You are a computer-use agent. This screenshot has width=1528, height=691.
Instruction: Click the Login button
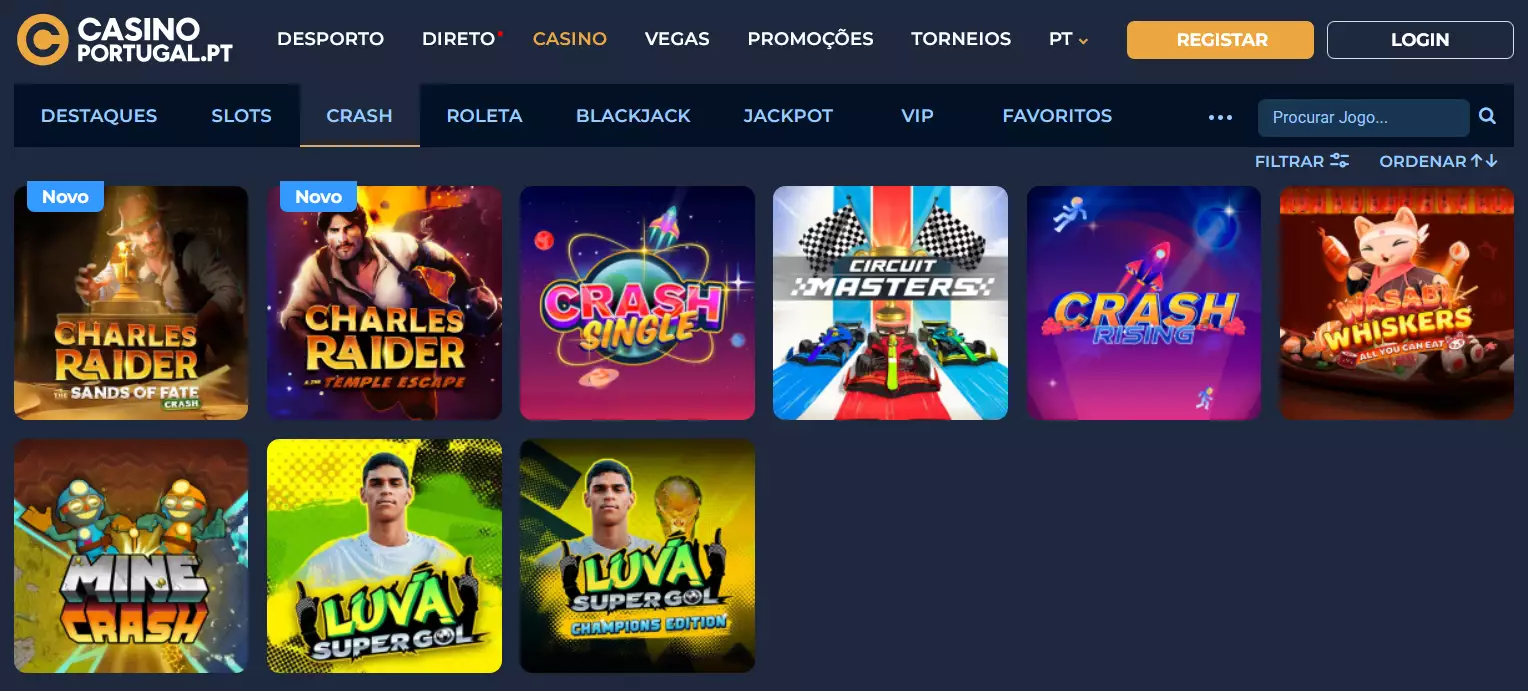1420,40
